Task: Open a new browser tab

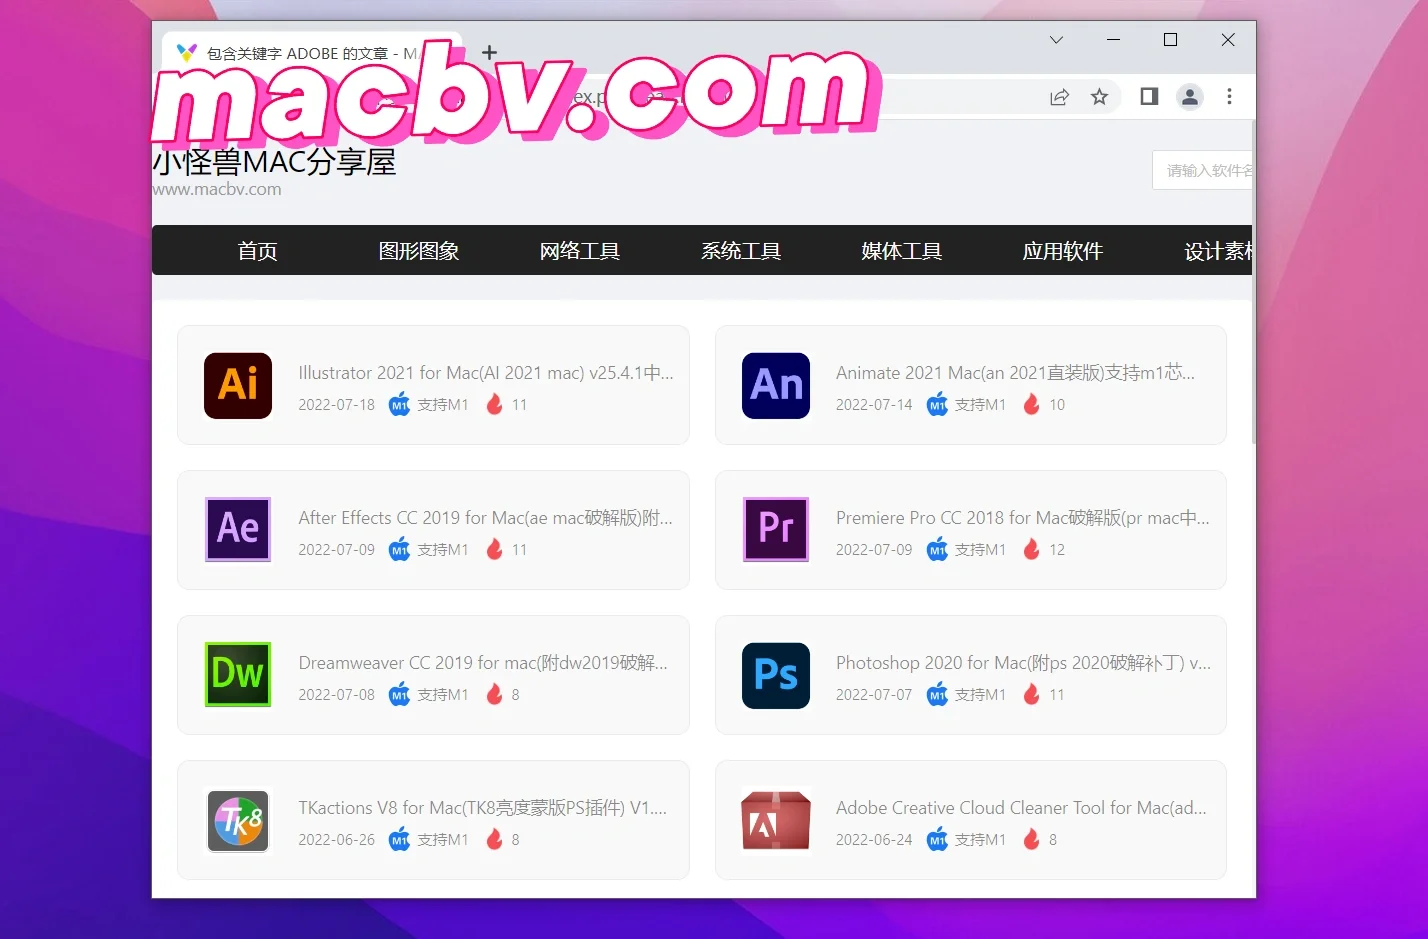Action: point(489,52)
